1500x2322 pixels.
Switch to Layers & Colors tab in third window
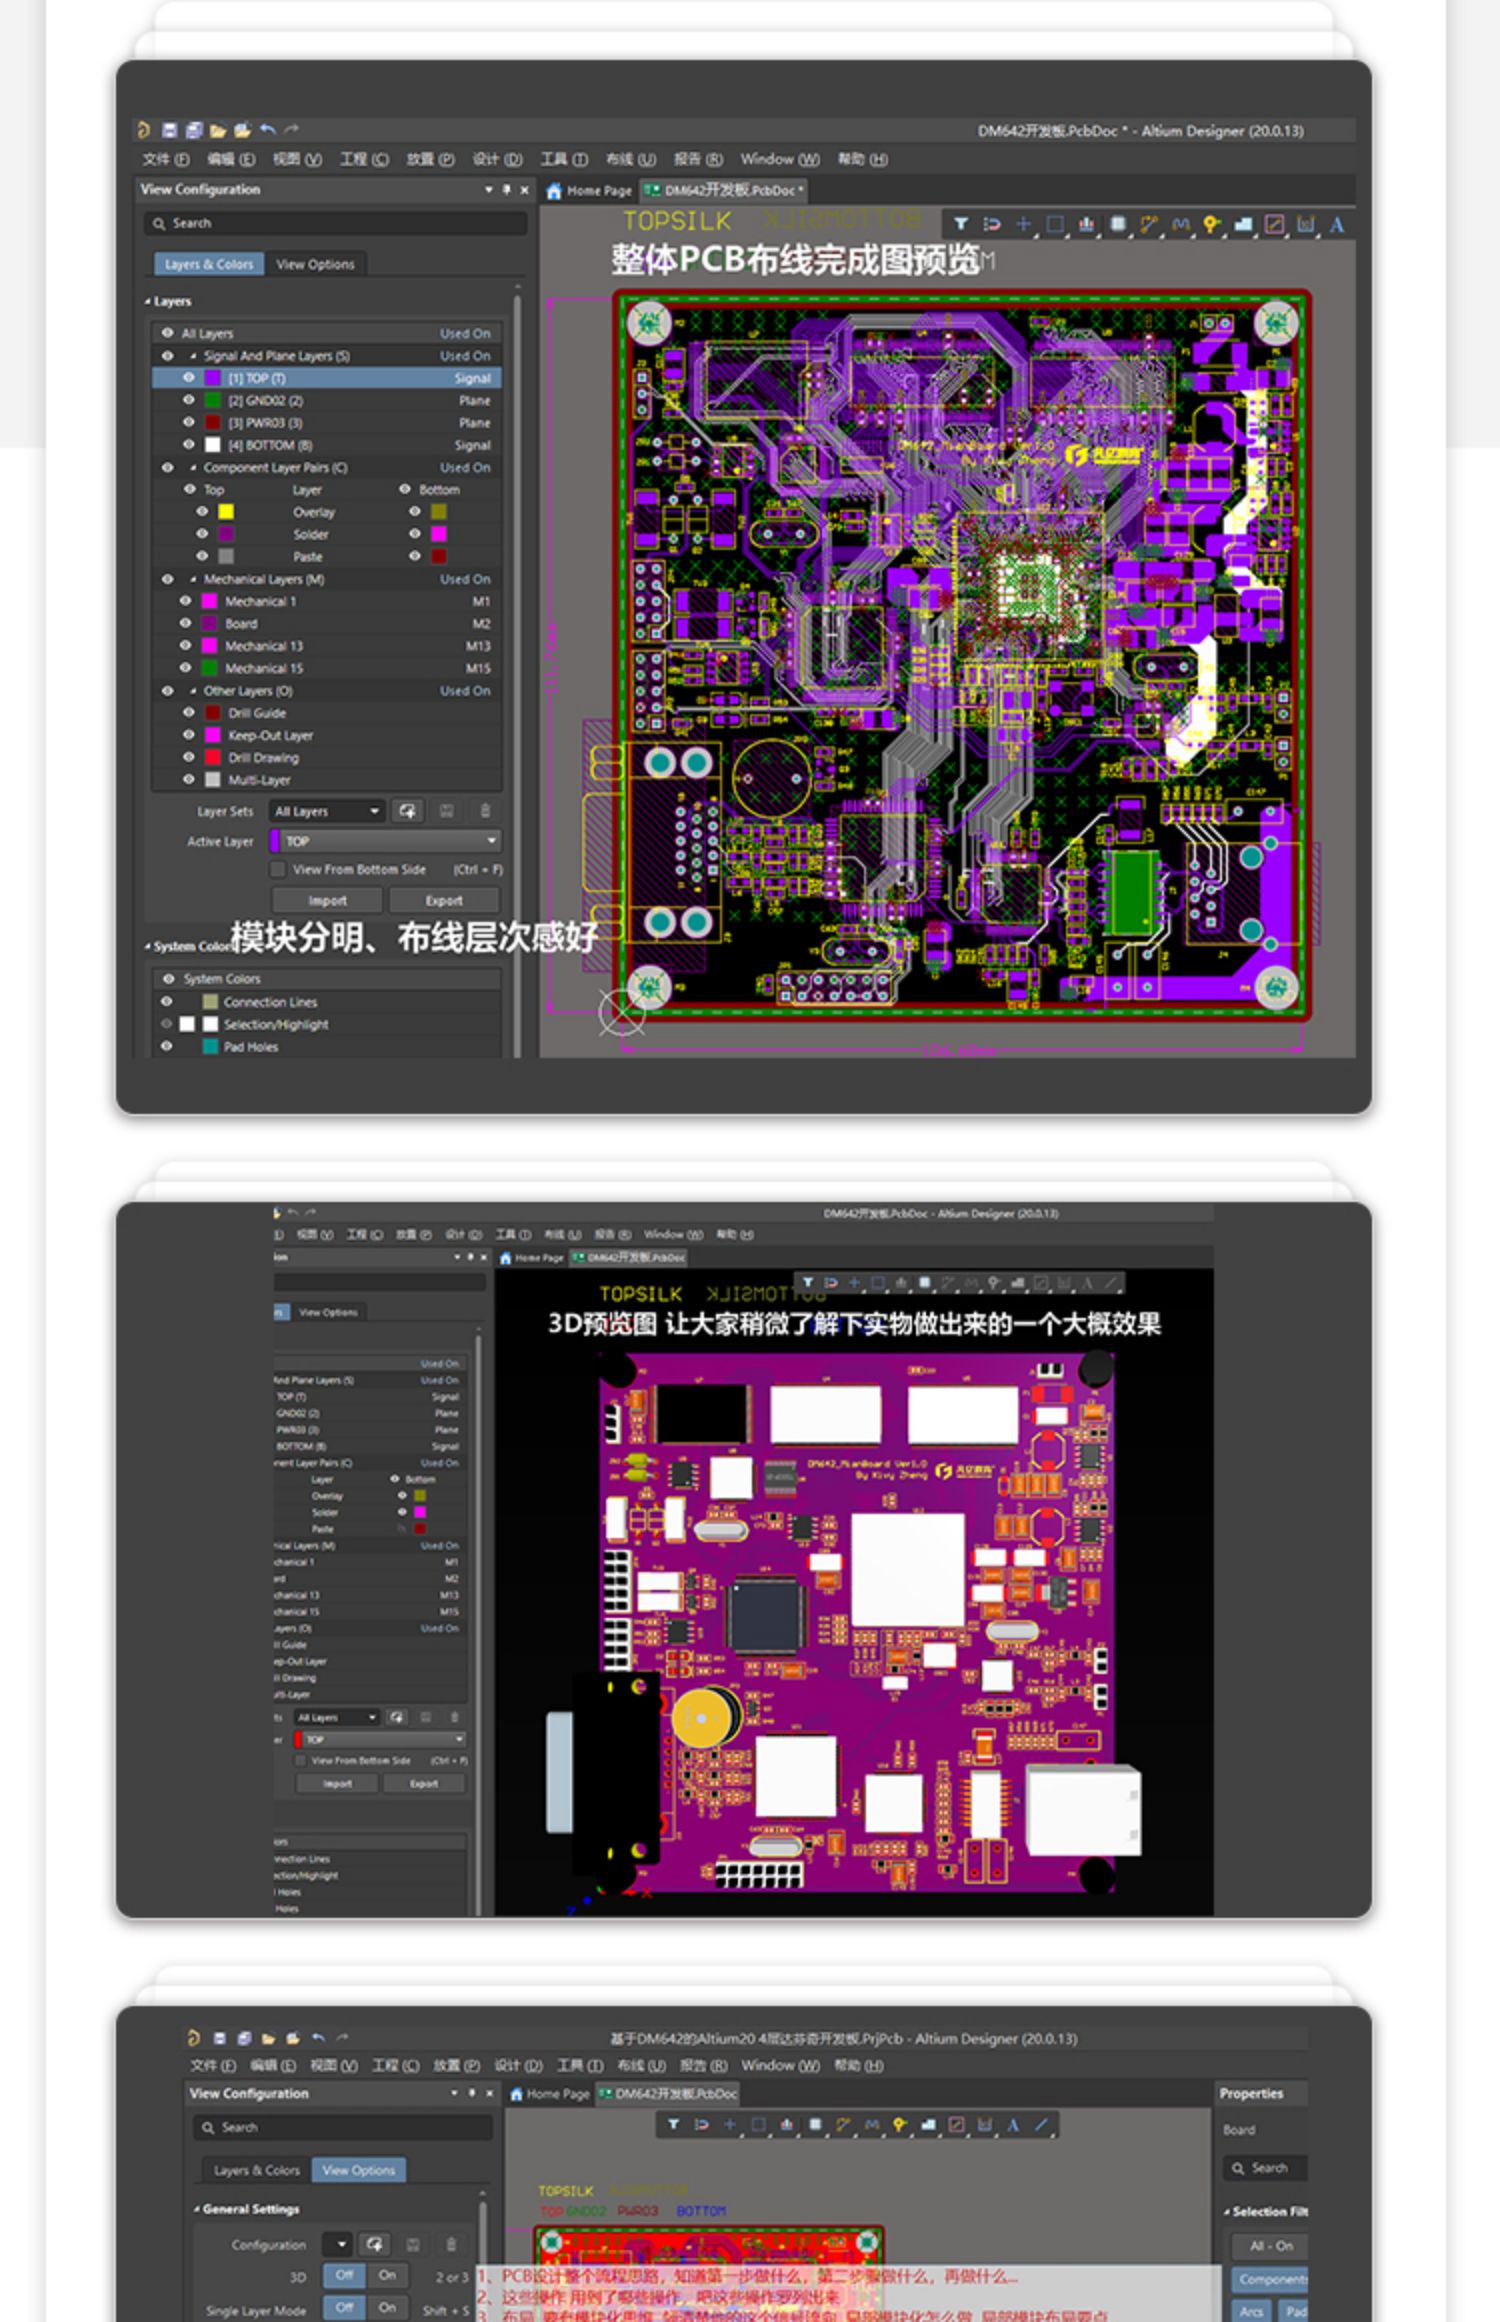coord(256,2169)
